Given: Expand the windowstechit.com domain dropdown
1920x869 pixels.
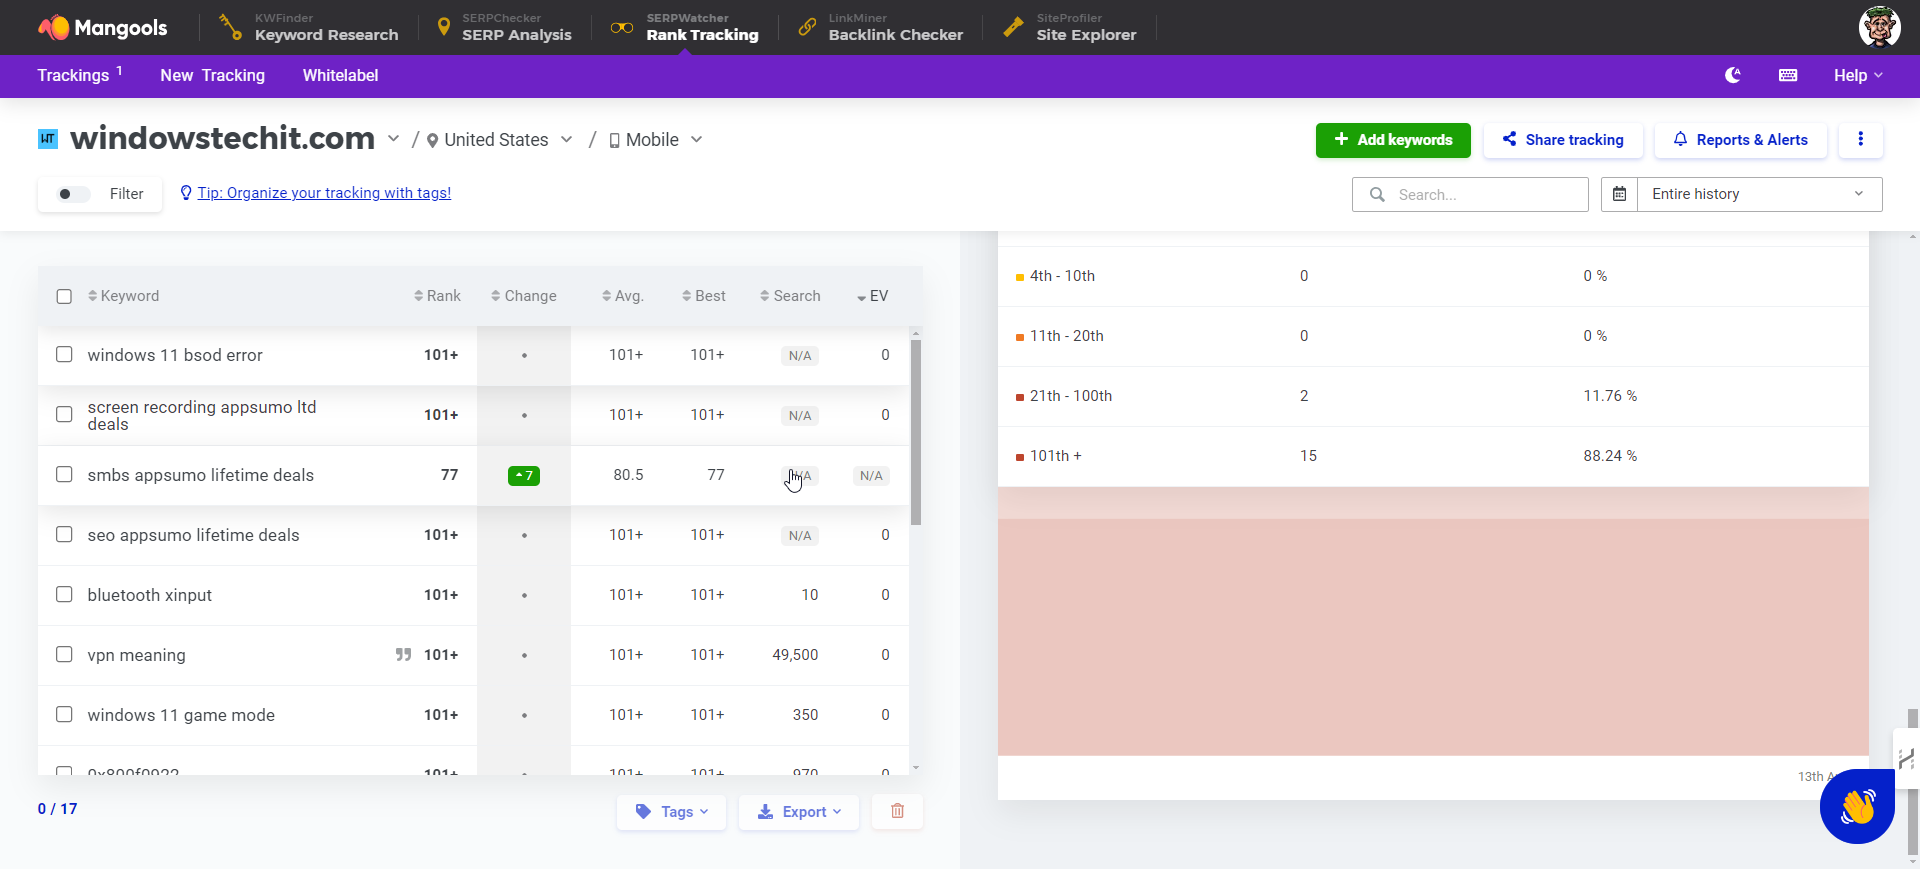Looking at the screenshot, I should pos(393,139).
